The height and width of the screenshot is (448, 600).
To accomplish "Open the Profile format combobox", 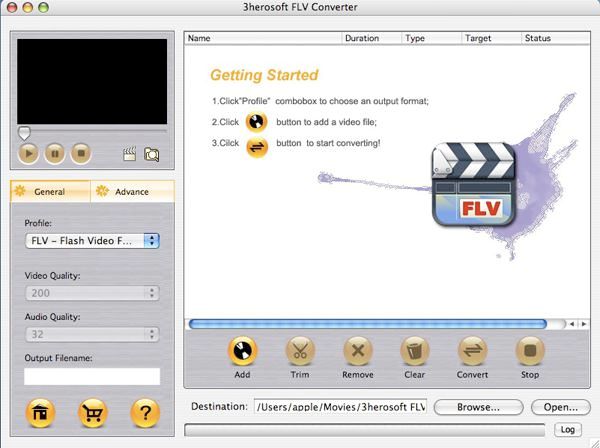I will [x=92, y=241].
